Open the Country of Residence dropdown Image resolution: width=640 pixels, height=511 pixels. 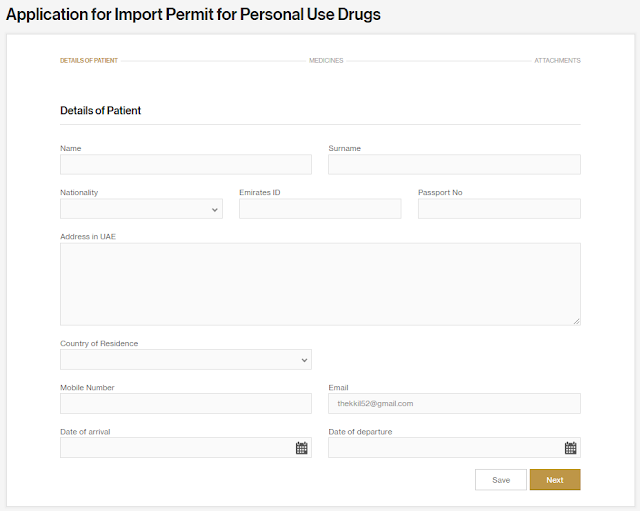pos(186,359)
